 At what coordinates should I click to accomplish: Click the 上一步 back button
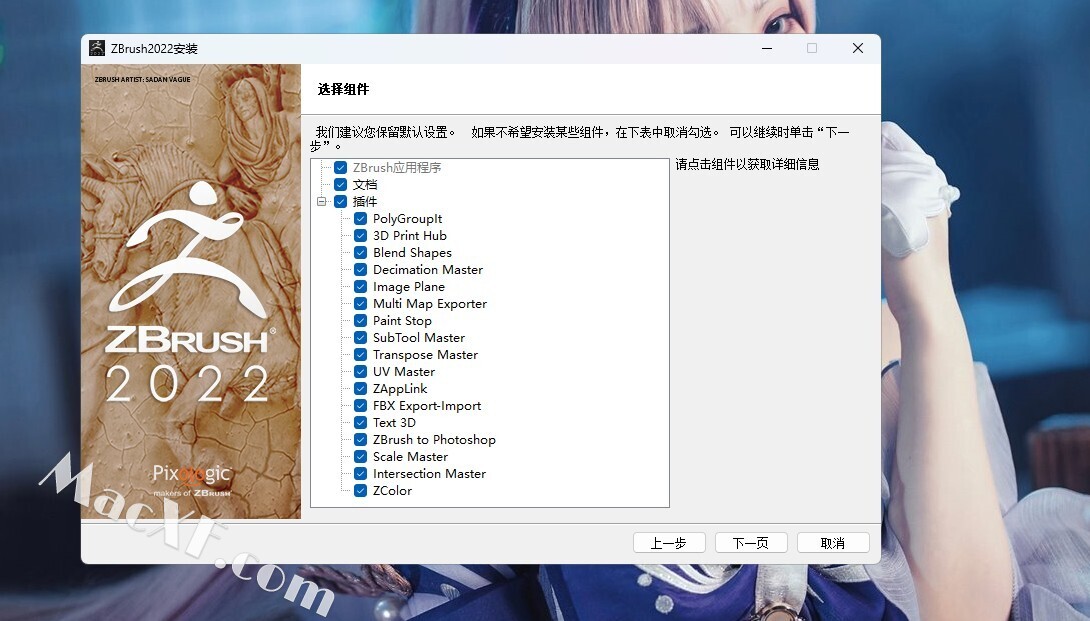pos(669,543)
